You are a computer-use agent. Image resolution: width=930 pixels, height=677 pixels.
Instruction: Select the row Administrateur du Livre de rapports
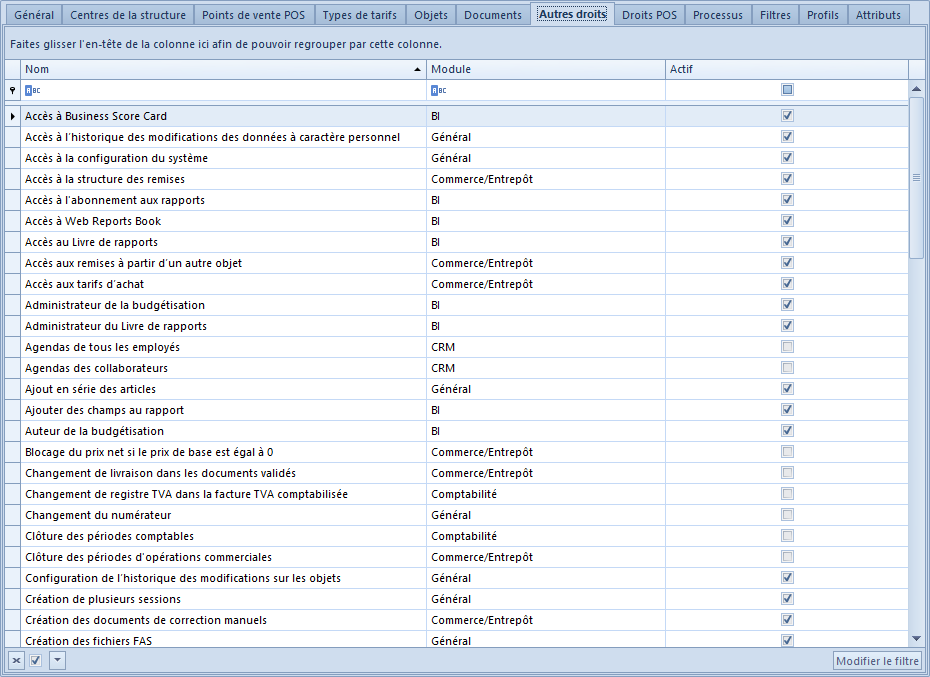[x=456, y=326]
